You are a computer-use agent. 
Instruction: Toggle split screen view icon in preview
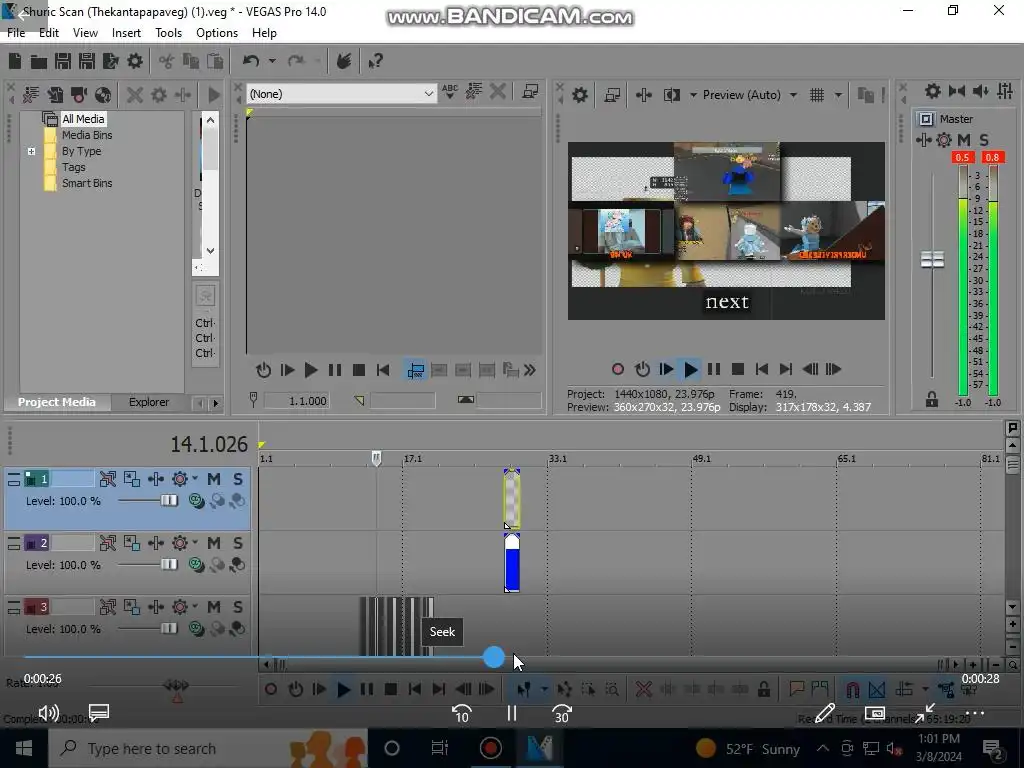coord(671,95)
